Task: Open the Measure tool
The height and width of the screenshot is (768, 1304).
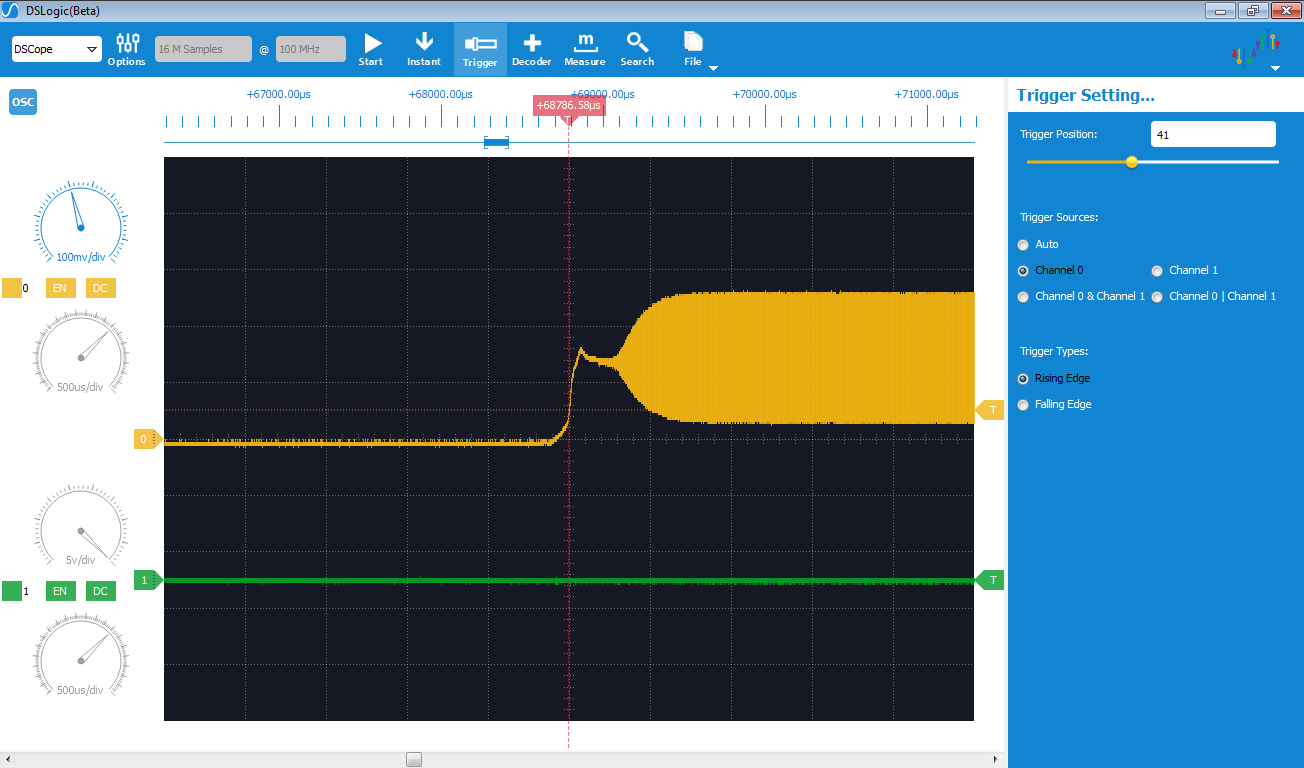Action: pos(584,49)
